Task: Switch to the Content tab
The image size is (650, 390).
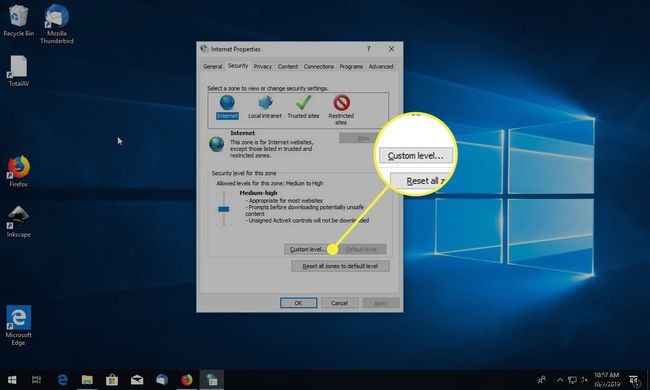Action: (288, 66)
